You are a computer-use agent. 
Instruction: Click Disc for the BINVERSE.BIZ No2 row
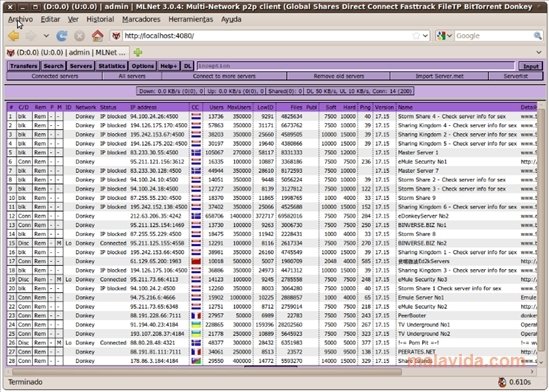coord(24,243)
